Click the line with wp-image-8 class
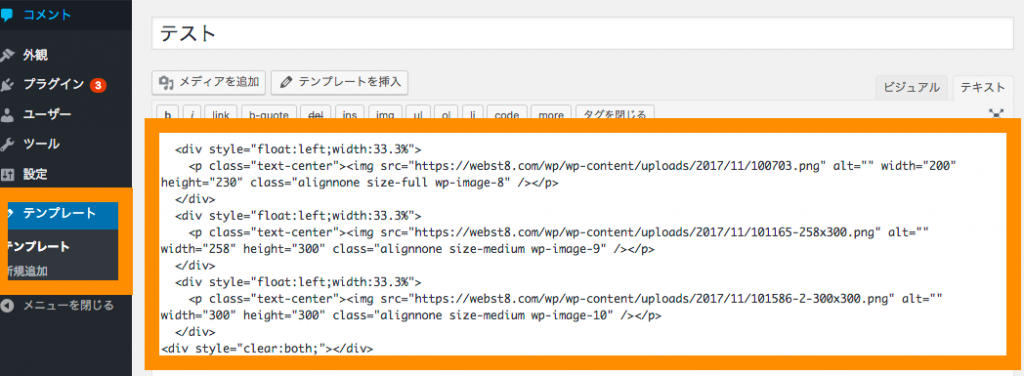 (359, 183)
